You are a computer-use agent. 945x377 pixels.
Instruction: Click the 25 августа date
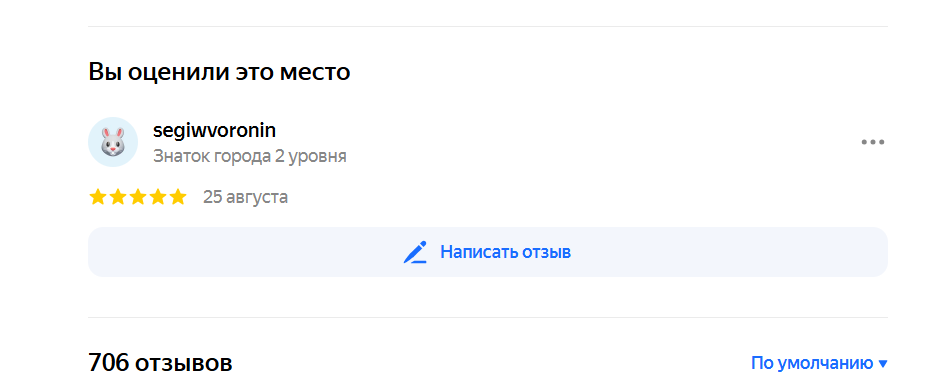245,197
